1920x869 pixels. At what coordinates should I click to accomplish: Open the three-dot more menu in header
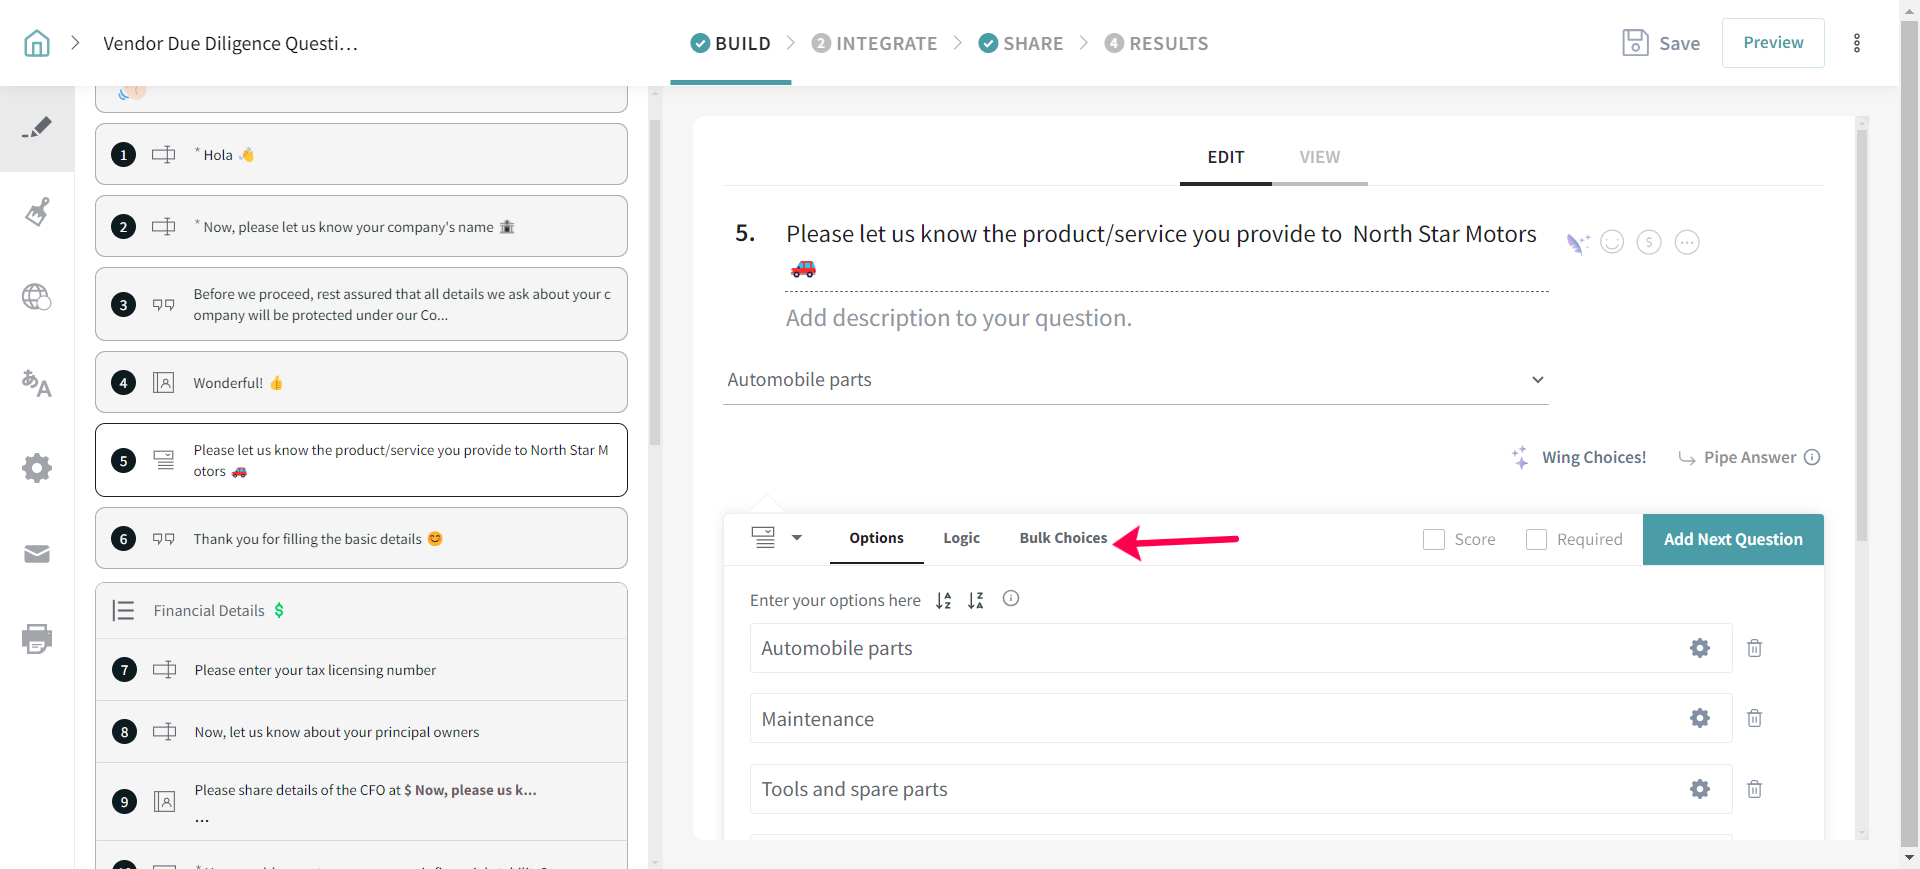[1856, 43]
